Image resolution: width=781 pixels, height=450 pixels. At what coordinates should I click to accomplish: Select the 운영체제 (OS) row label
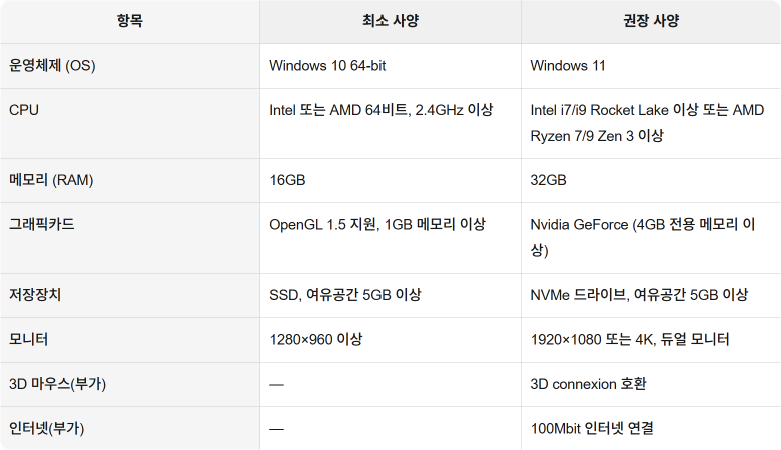coord(52,66)
